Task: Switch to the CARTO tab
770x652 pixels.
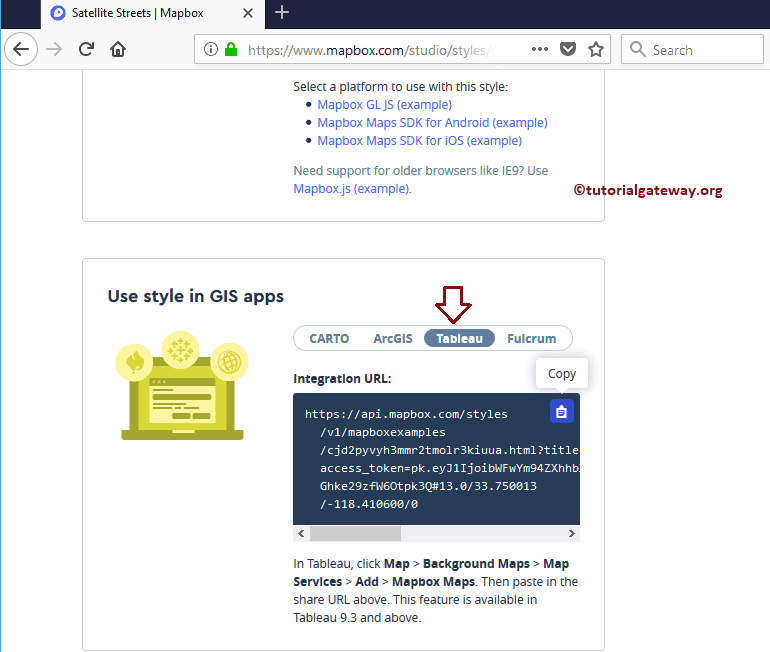Action: tap(329, 339)
